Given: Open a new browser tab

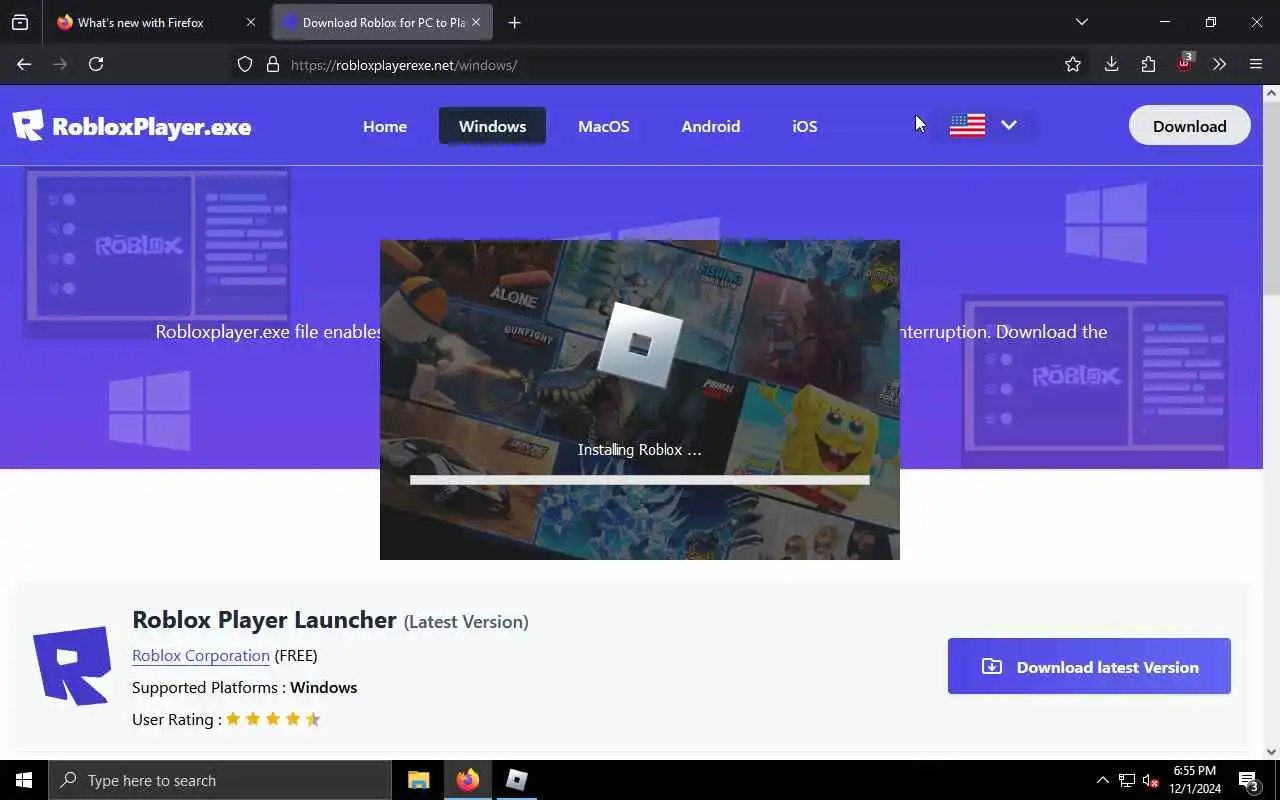Looking at the screenshot, I should [x=514, y=22].
